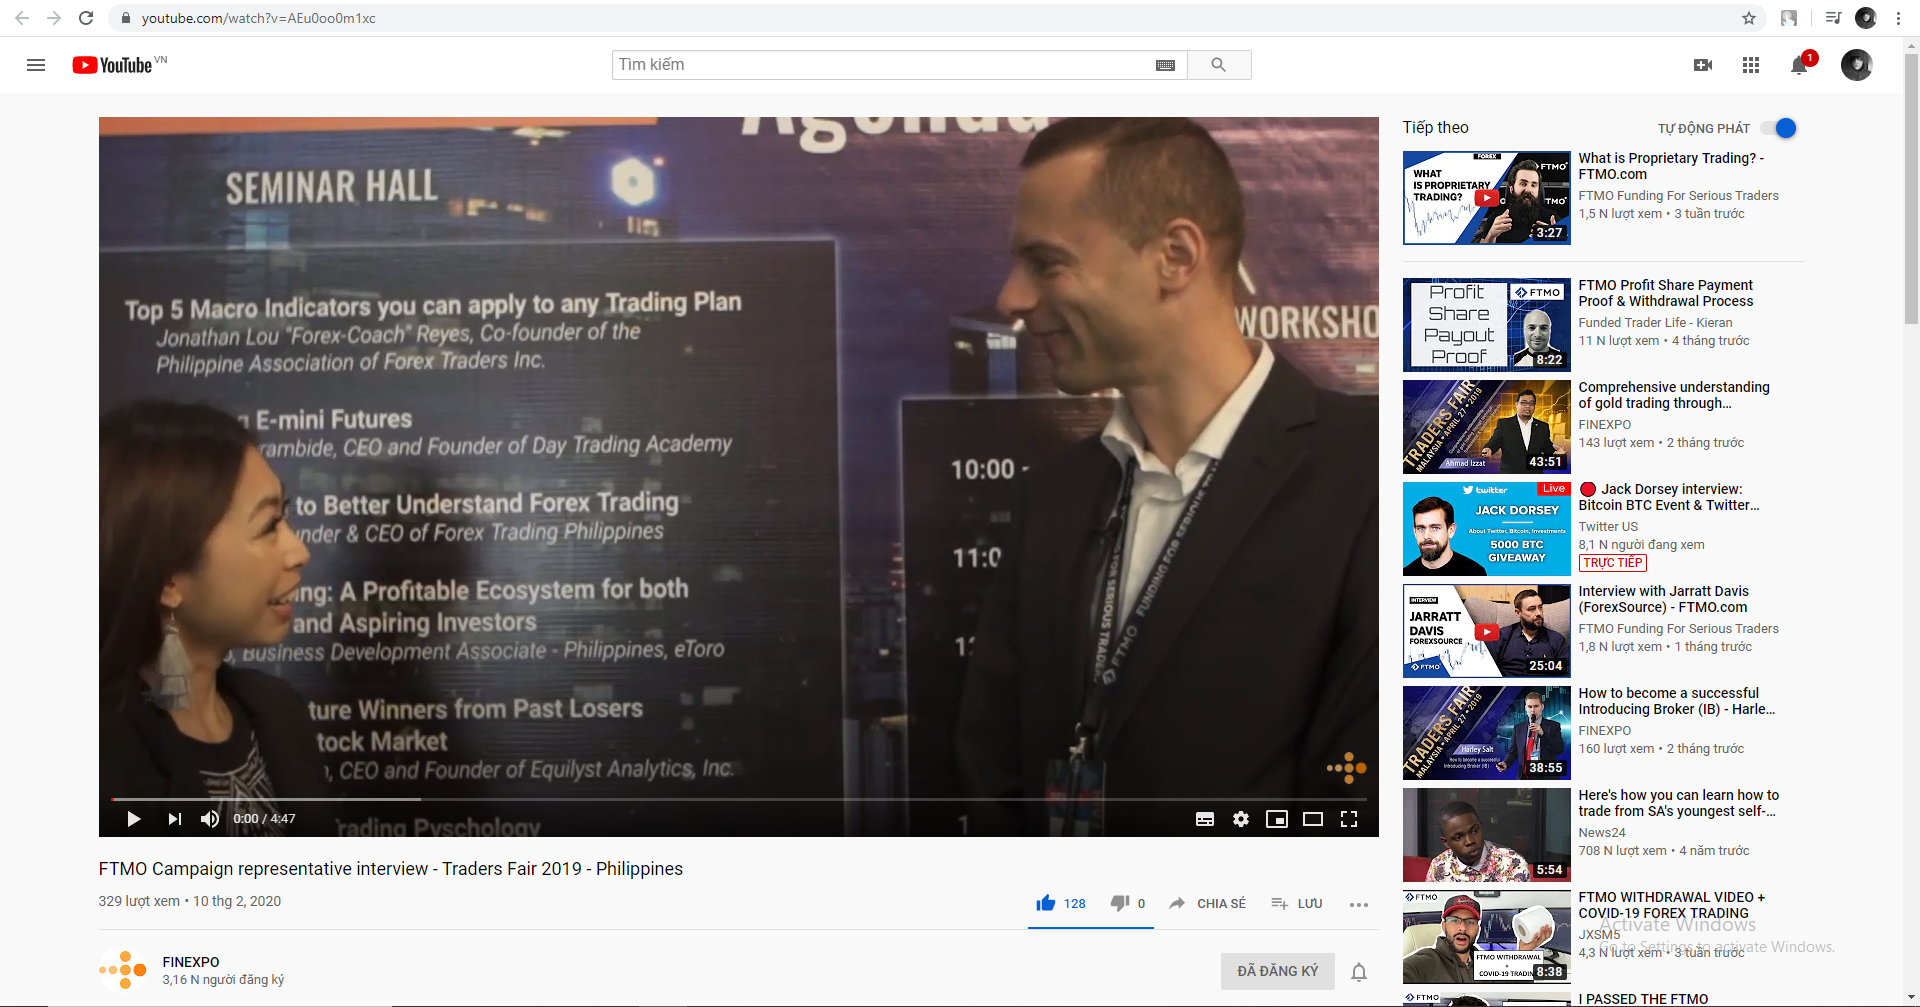Open SA's youngest self-made video thumbnail
1920x1007 pixels.
click(1486, 834)
